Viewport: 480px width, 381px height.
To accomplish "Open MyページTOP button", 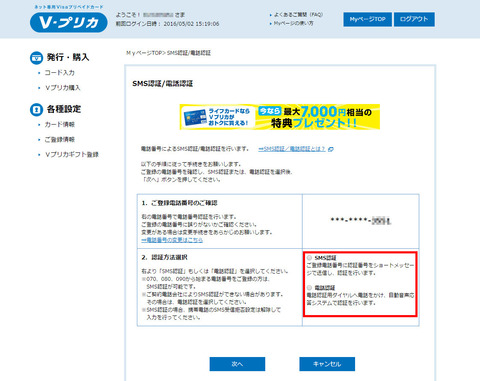I will 367,19.
